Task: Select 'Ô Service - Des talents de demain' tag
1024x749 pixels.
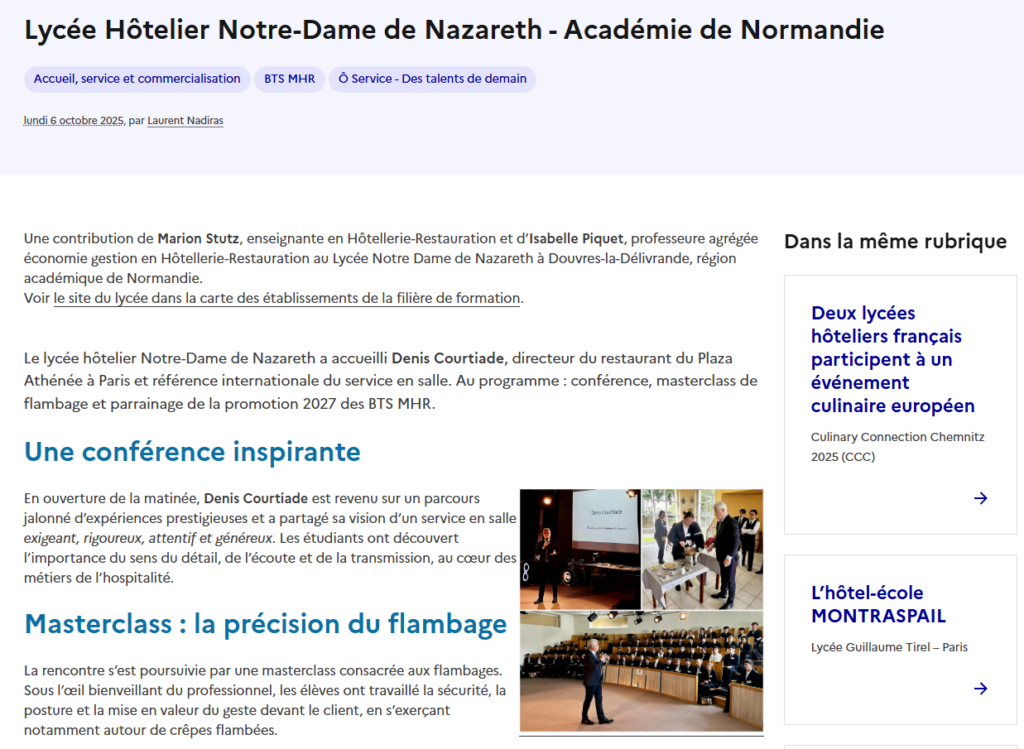Action: [x=433, y=79]
